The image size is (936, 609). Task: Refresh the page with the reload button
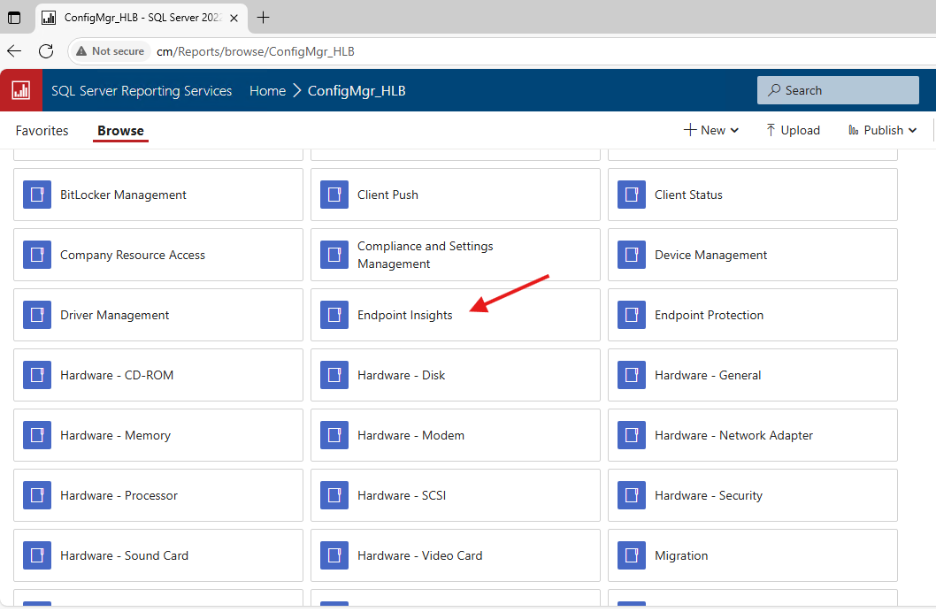[43, 51]
